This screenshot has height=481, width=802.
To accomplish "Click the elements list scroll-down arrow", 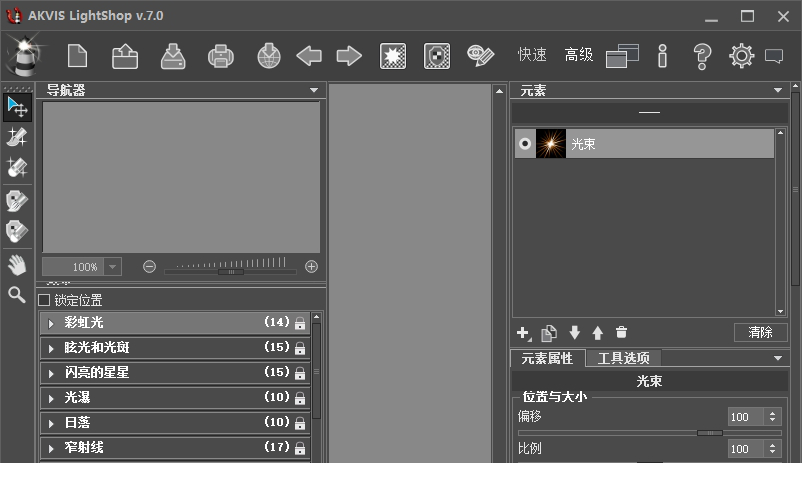I will pyautogui.click(x=780, y=311).
